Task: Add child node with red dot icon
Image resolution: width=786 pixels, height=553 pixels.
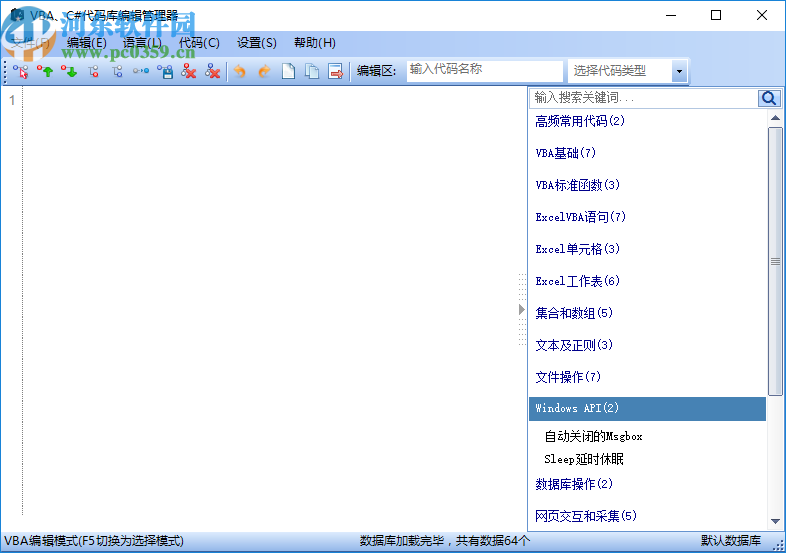Action: tap(93, 72)
